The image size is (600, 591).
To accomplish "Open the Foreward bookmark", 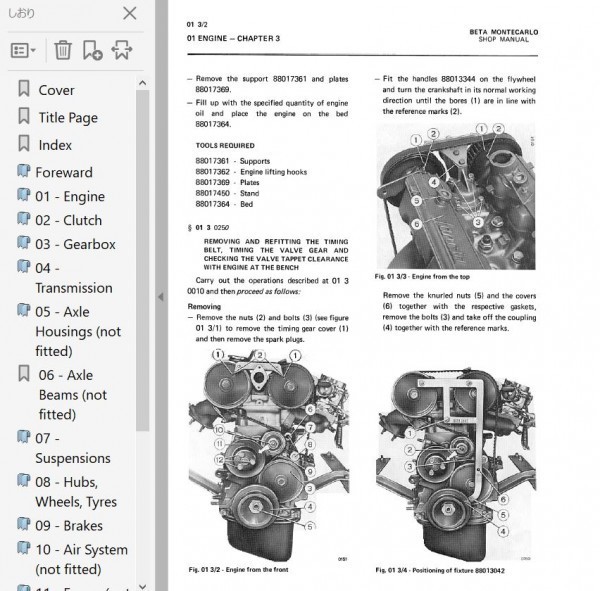I will (64, 172).
